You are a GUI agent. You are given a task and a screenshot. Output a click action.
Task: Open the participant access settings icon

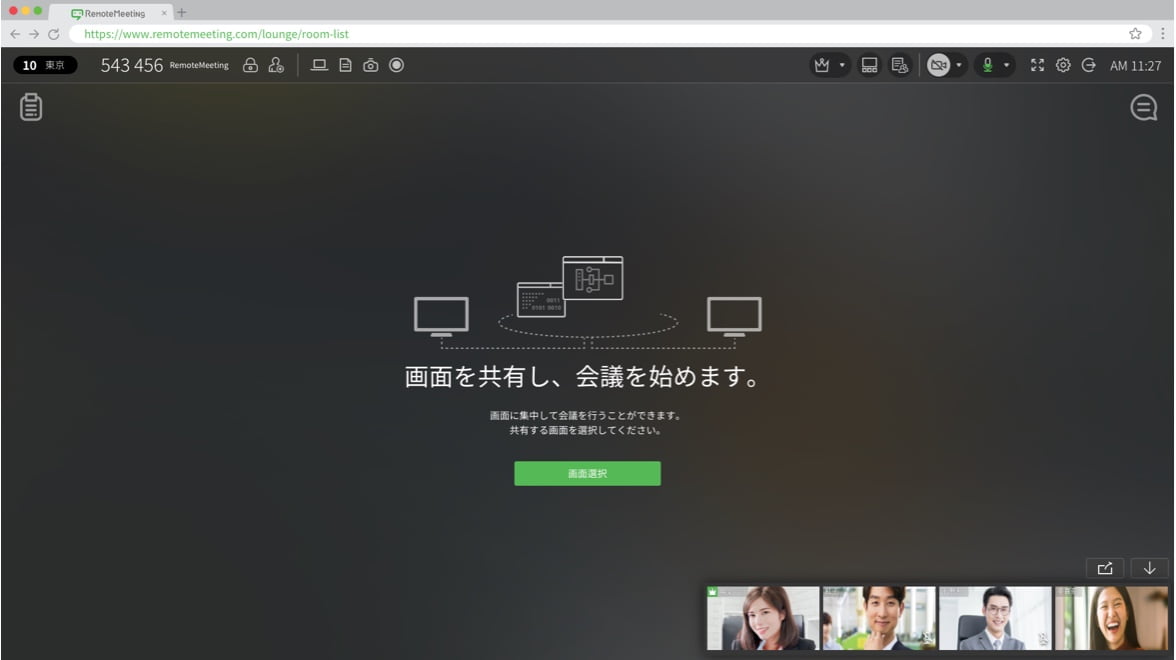(276, 65)
